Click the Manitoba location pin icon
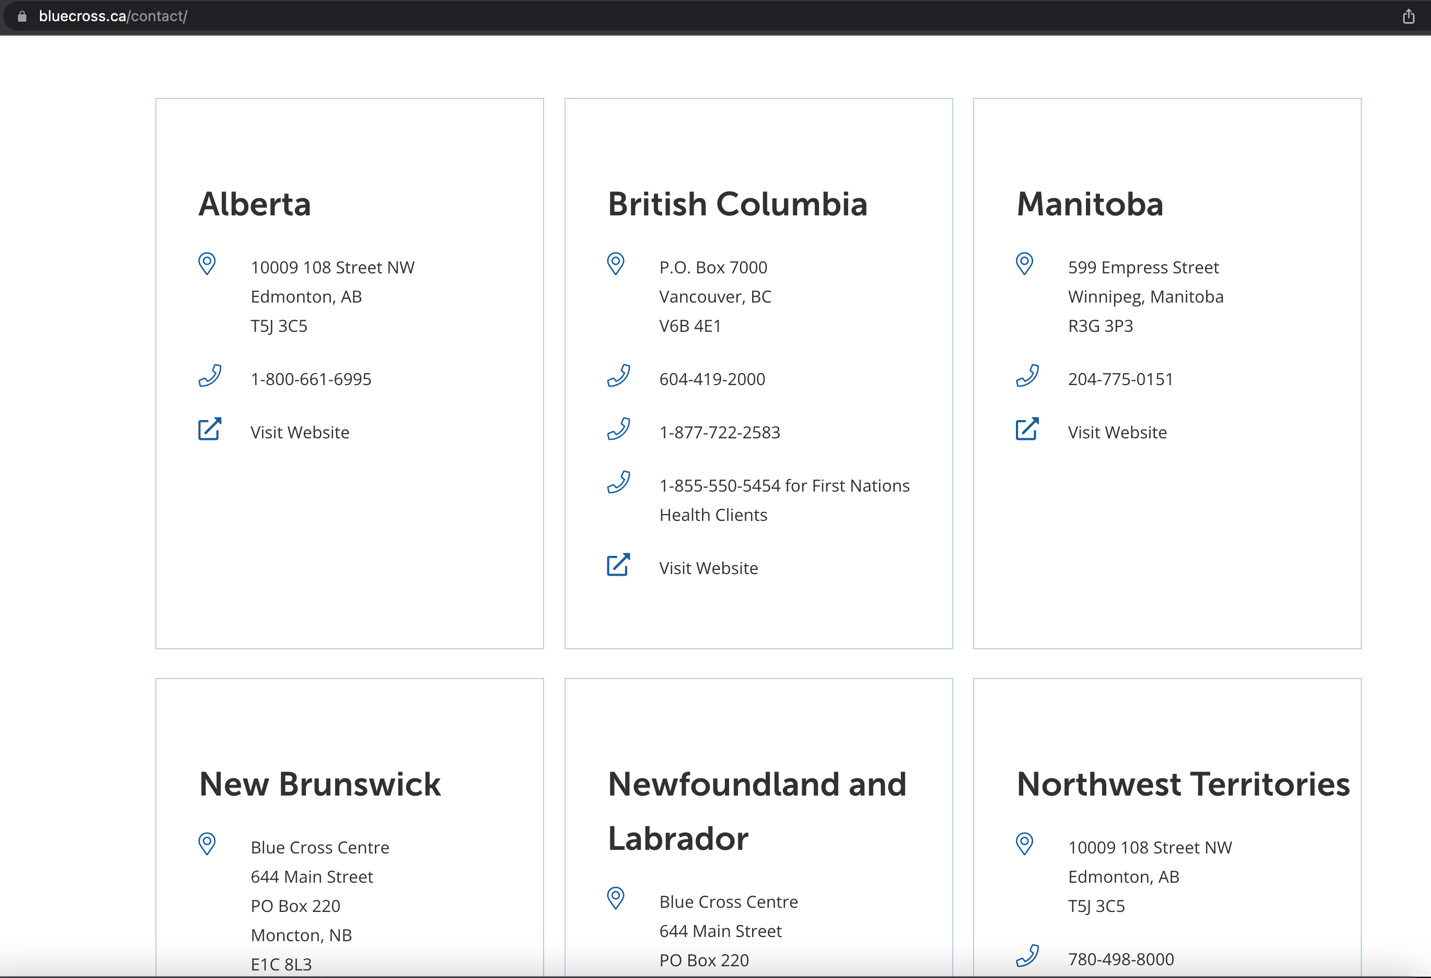This screenshot has height=978, width=1431. [1025, 264]
